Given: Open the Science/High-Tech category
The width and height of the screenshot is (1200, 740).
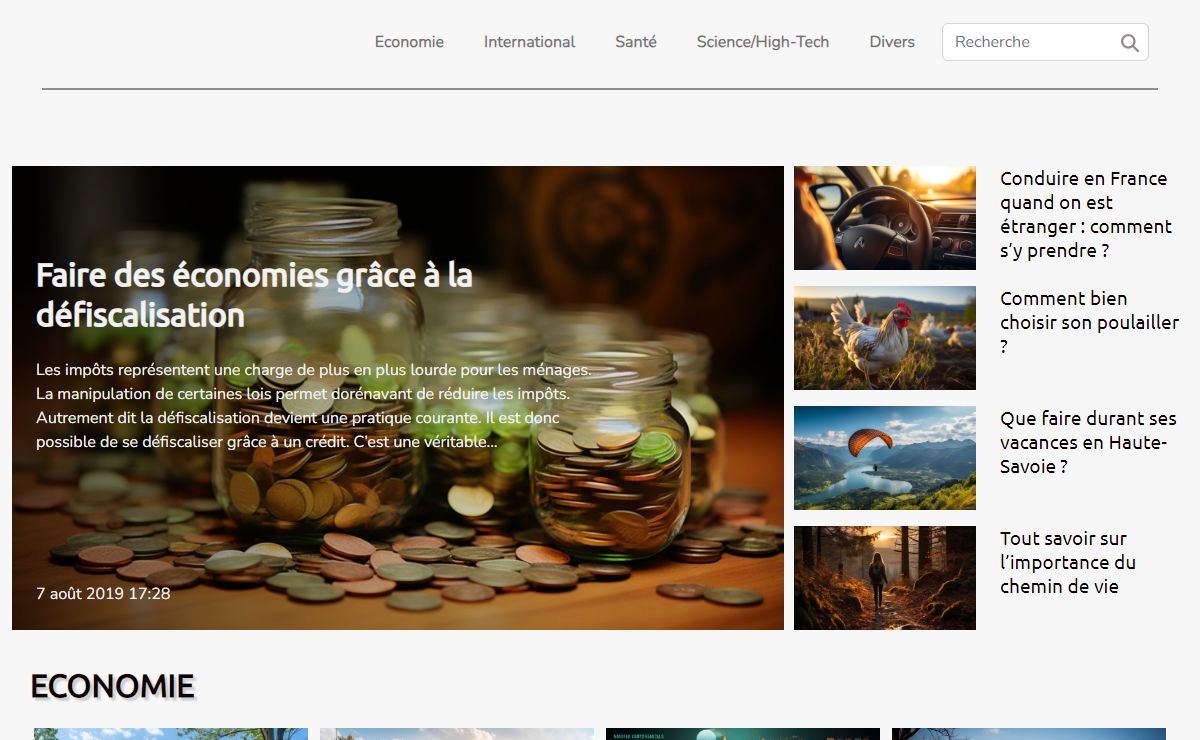Looking at the screenshot, I should coord(763,42).
